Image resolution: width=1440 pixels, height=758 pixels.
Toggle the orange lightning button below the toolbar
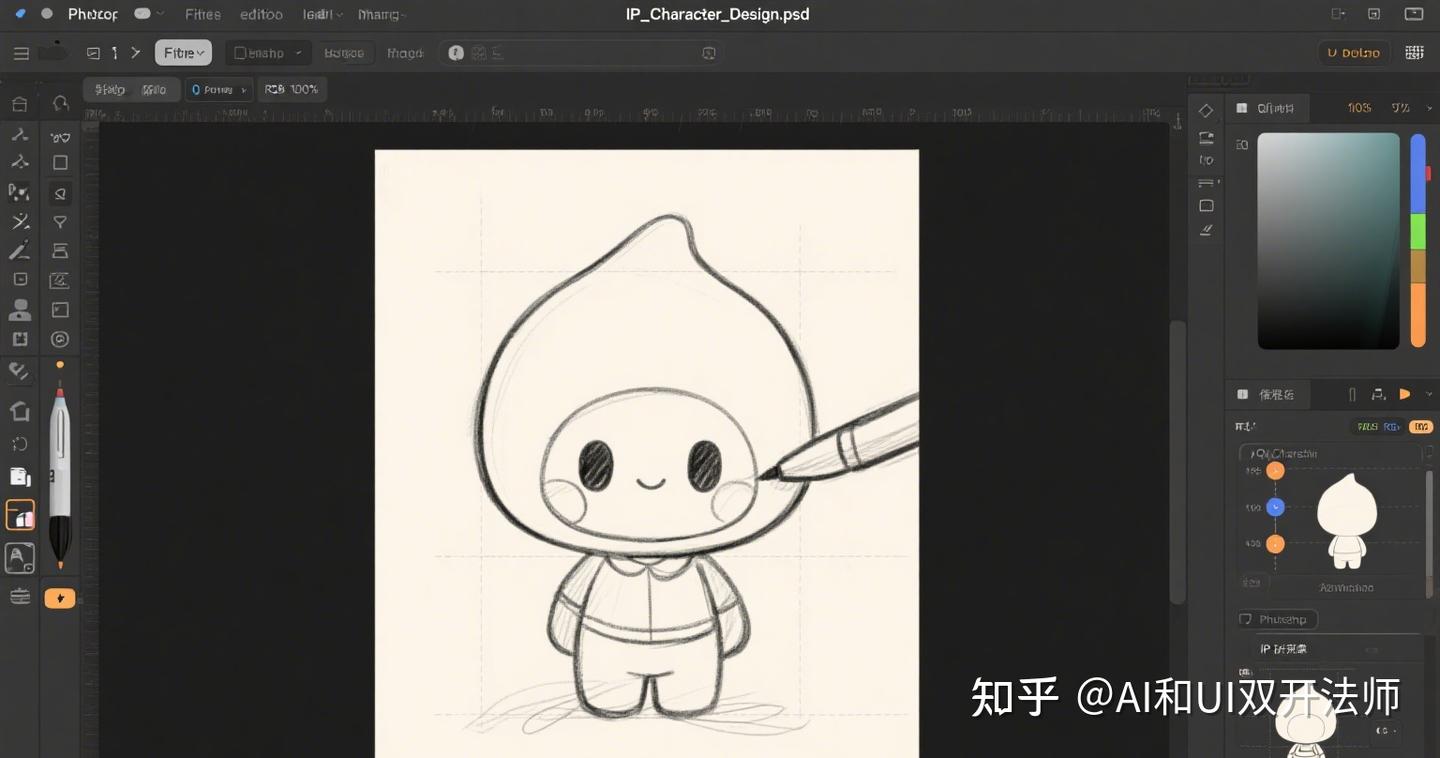tap(59, 597)
